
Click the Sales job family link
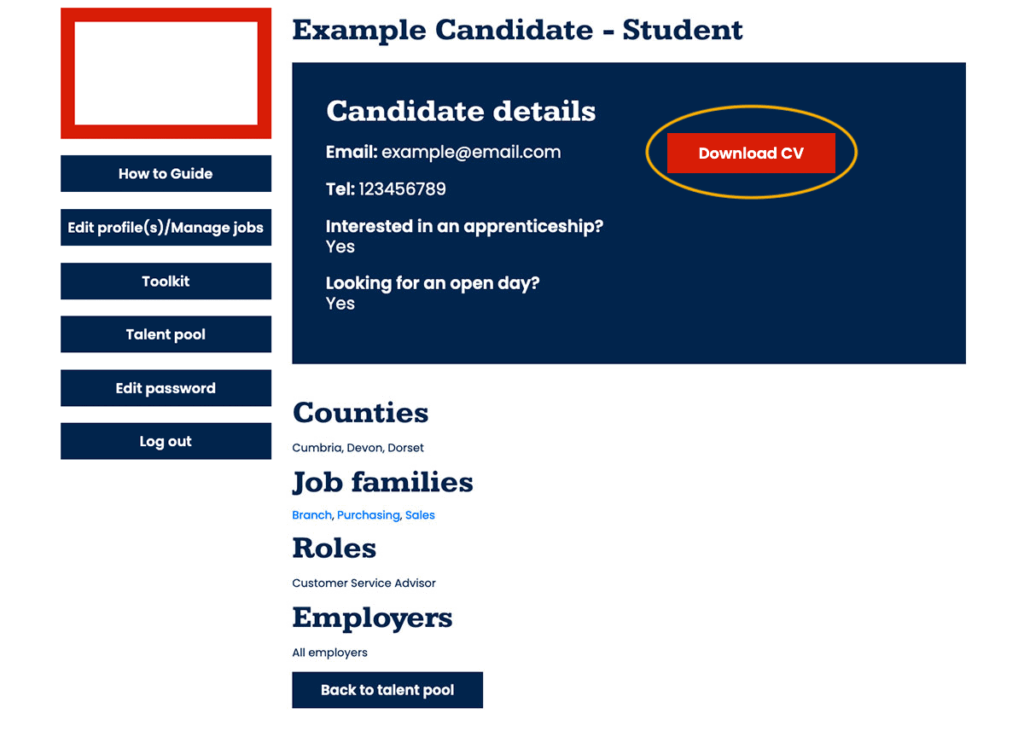pyautogui.click(x=420, y=516)
